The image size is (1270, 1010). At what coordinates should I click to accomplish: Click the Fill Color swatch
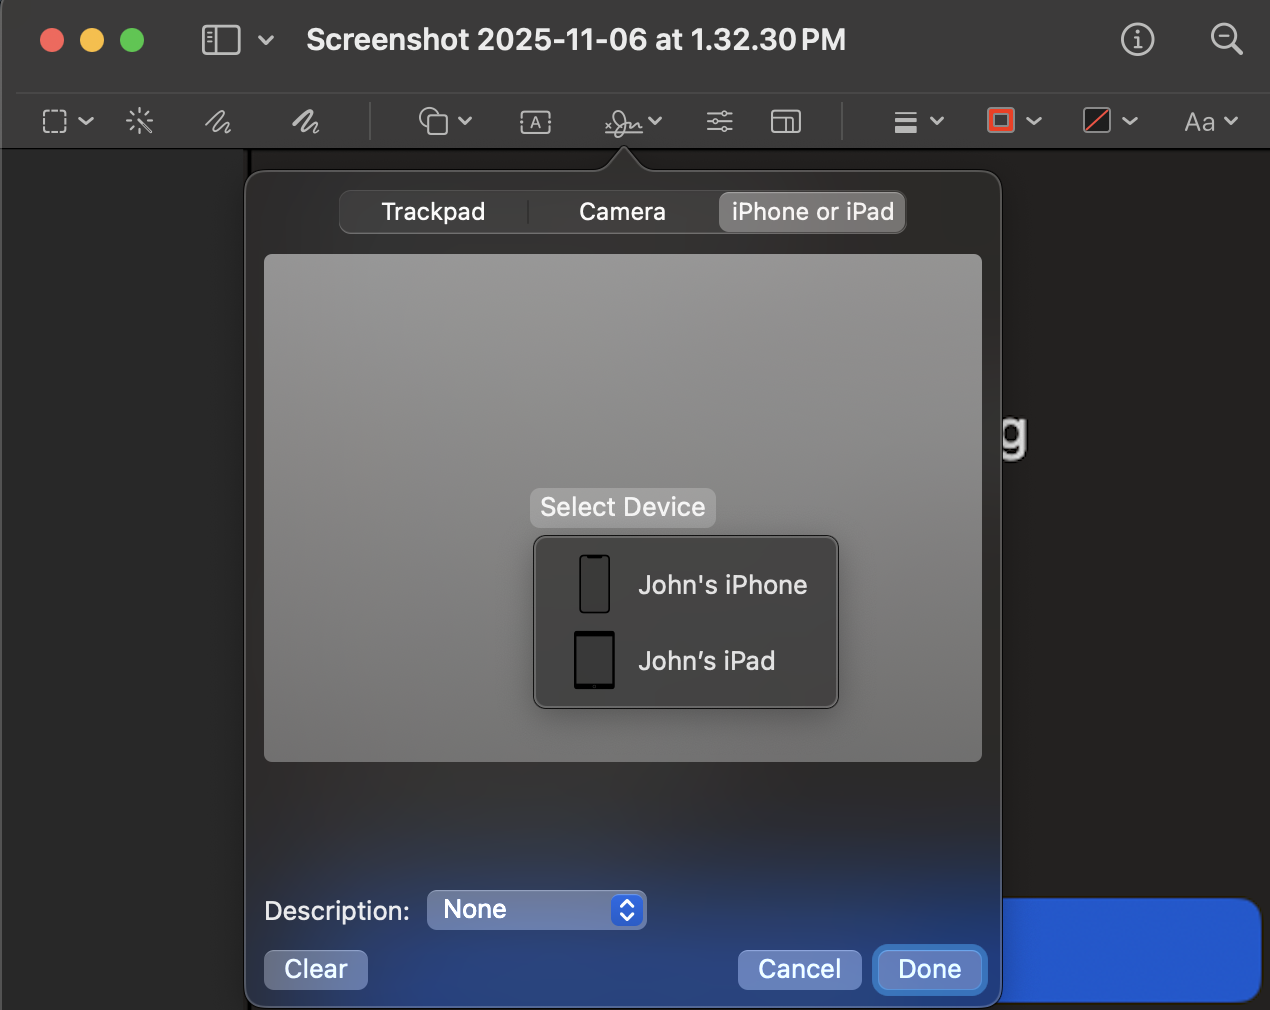click(1097, 121)
